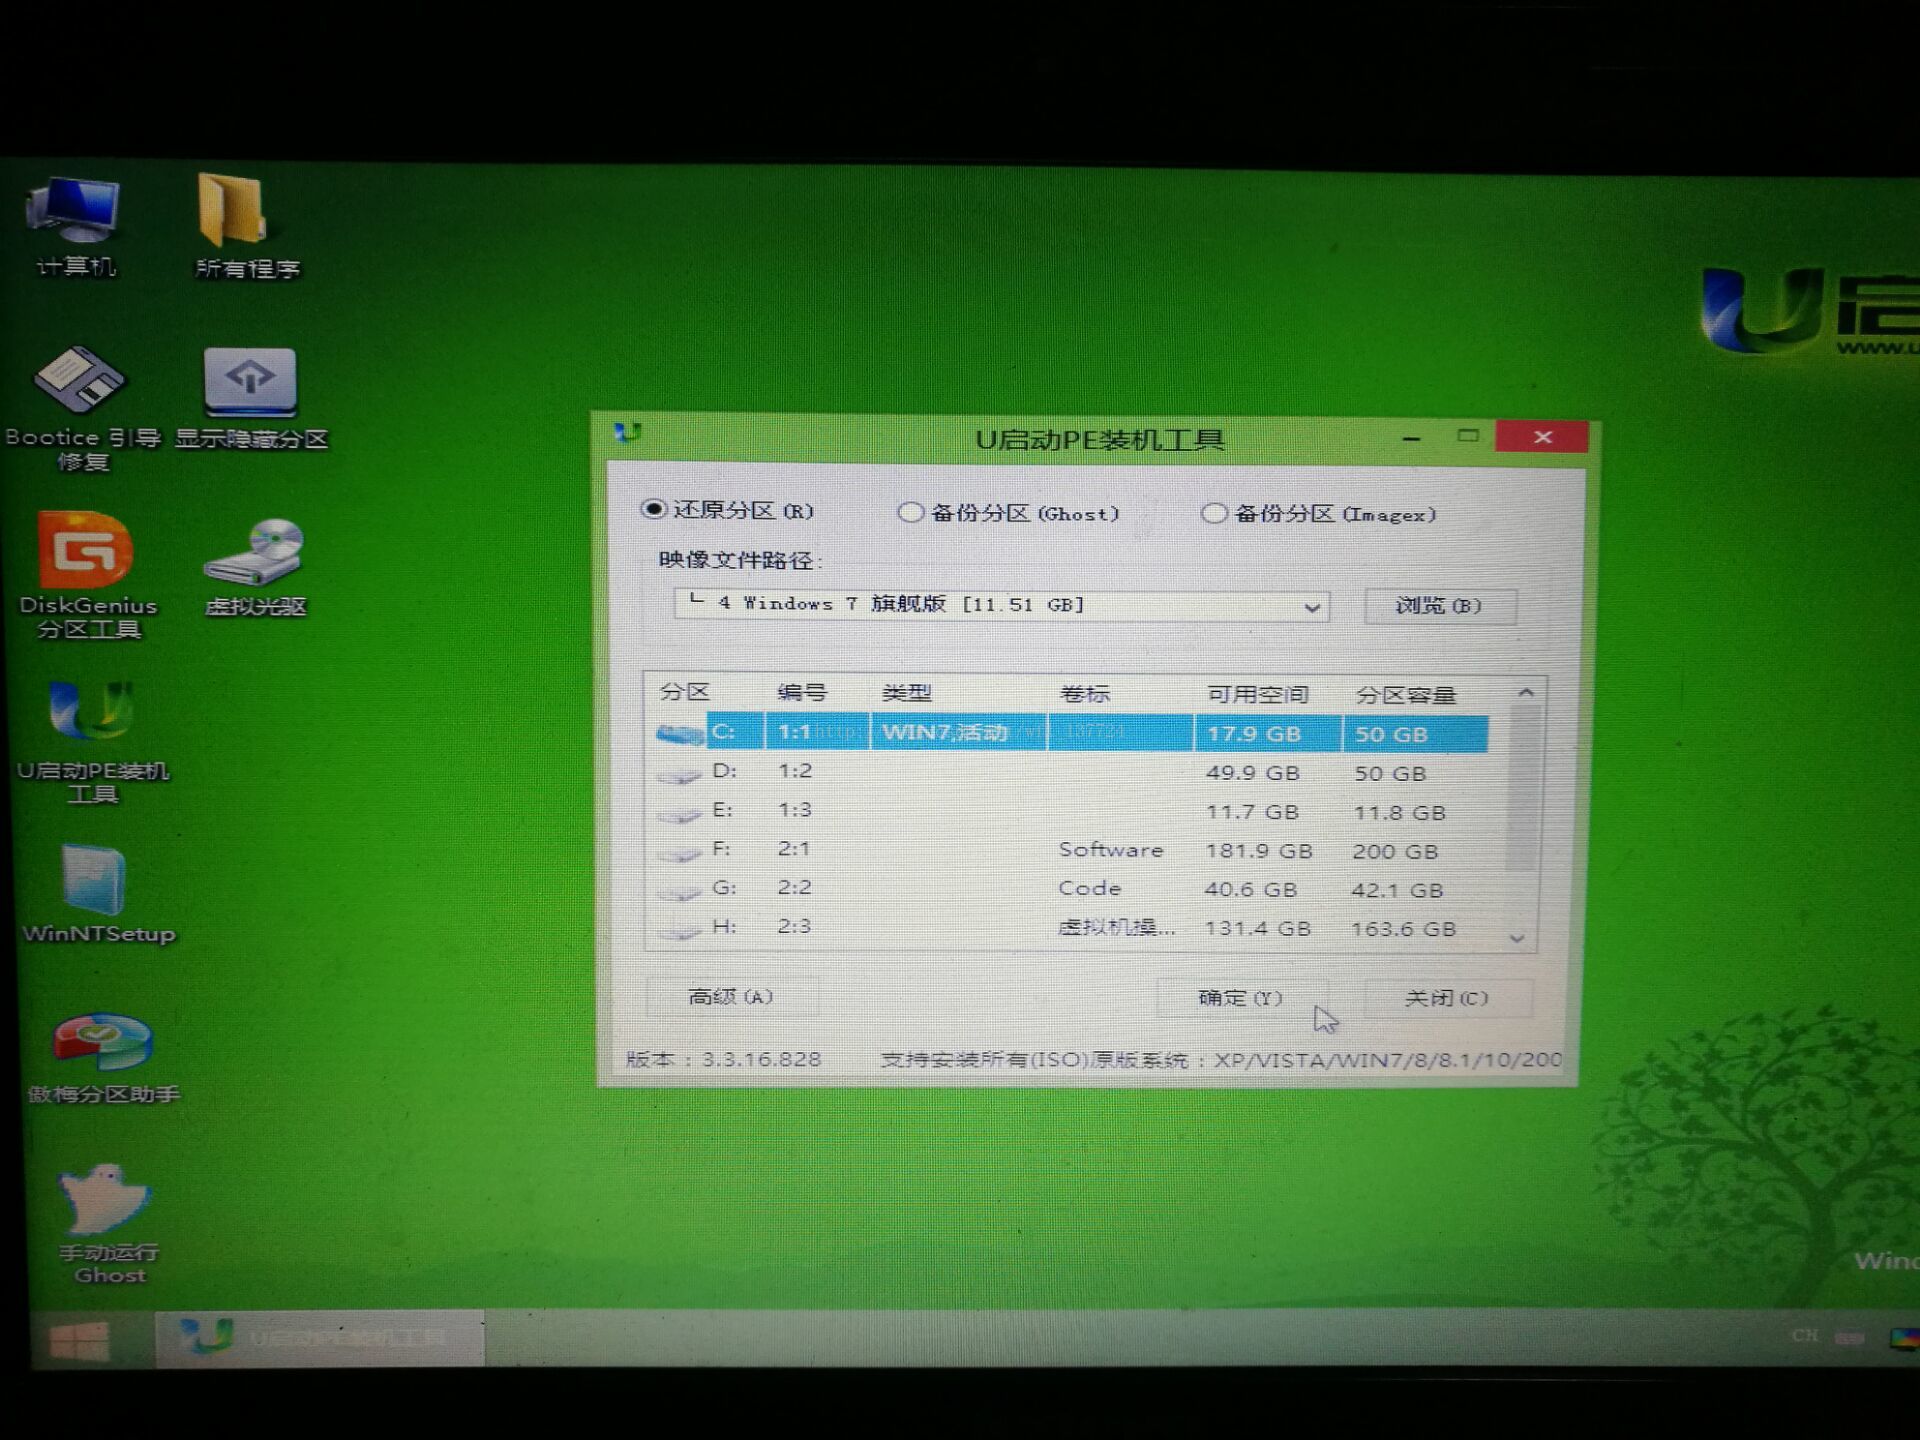The width and height of the screenshot is (1920, 1440).
Task: Click 49.9 GB free space value
Action: [x=1253, y=773]
